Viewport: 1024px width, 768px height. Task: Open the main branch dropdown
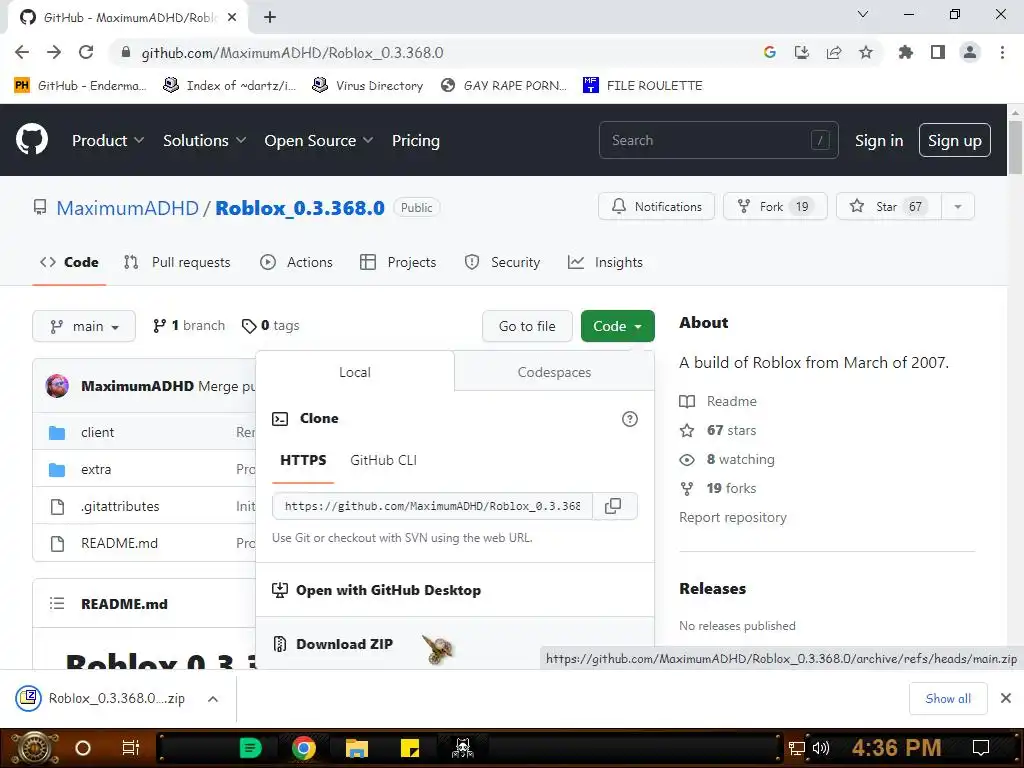pyautogui.click(x=84, y=326)
